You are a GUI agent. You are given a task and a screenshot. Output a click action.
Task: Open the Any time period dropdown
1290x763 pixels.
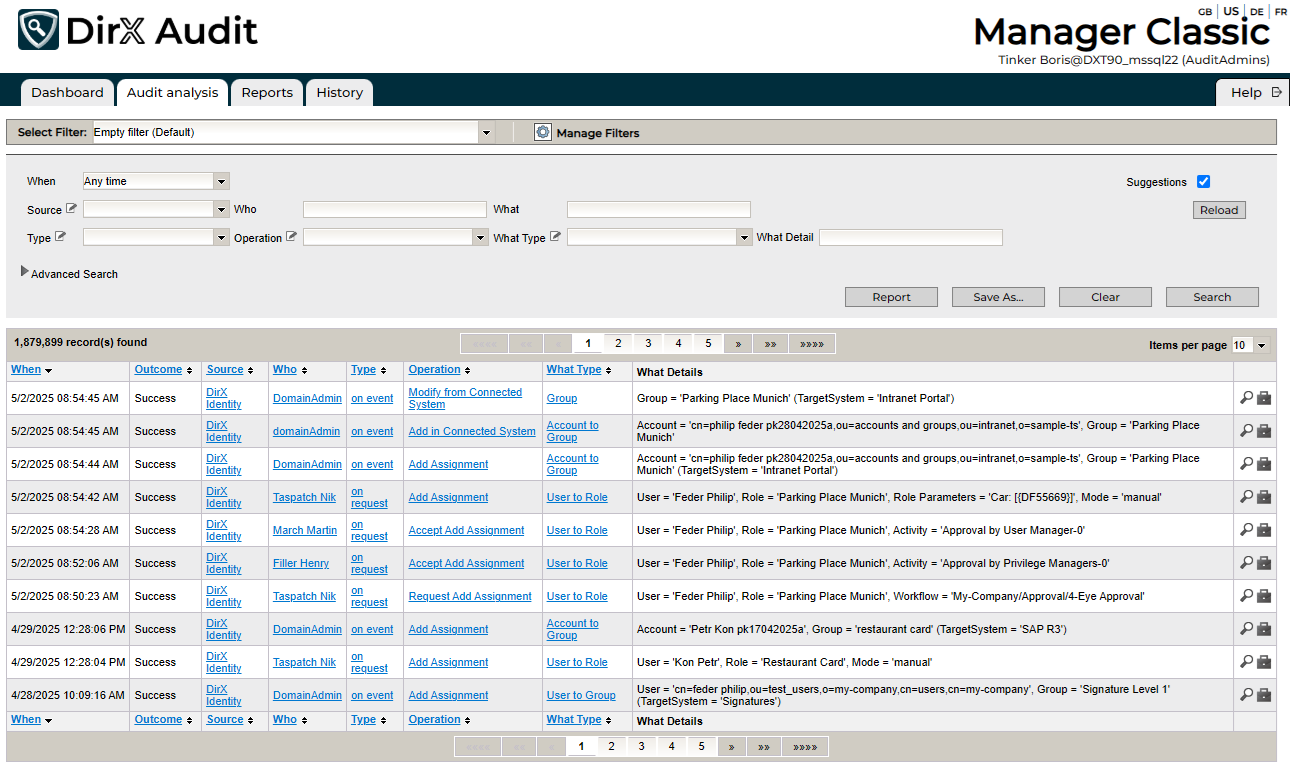(221, 181)
